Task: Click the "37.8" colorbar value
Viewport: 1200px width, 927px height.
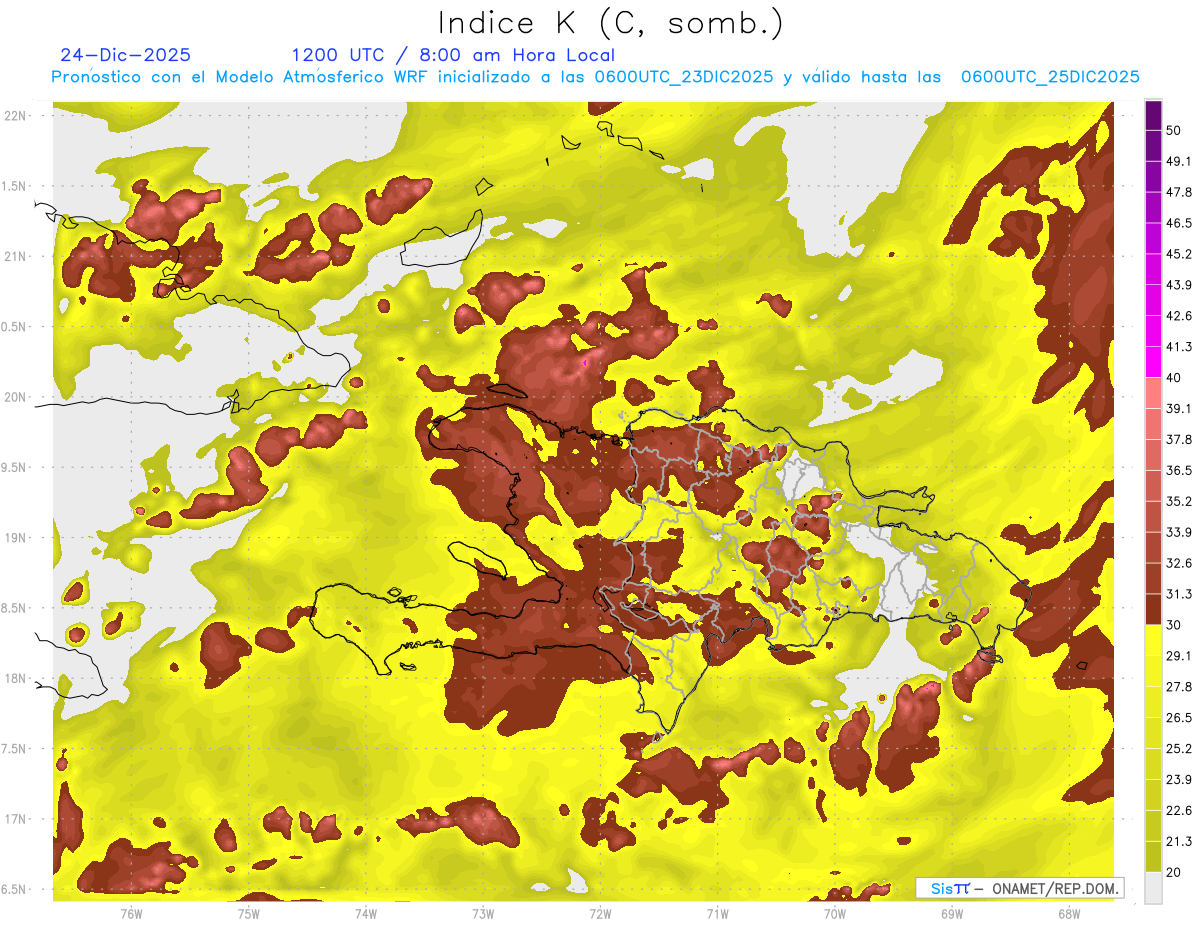Action: [x=1179, y=439]
